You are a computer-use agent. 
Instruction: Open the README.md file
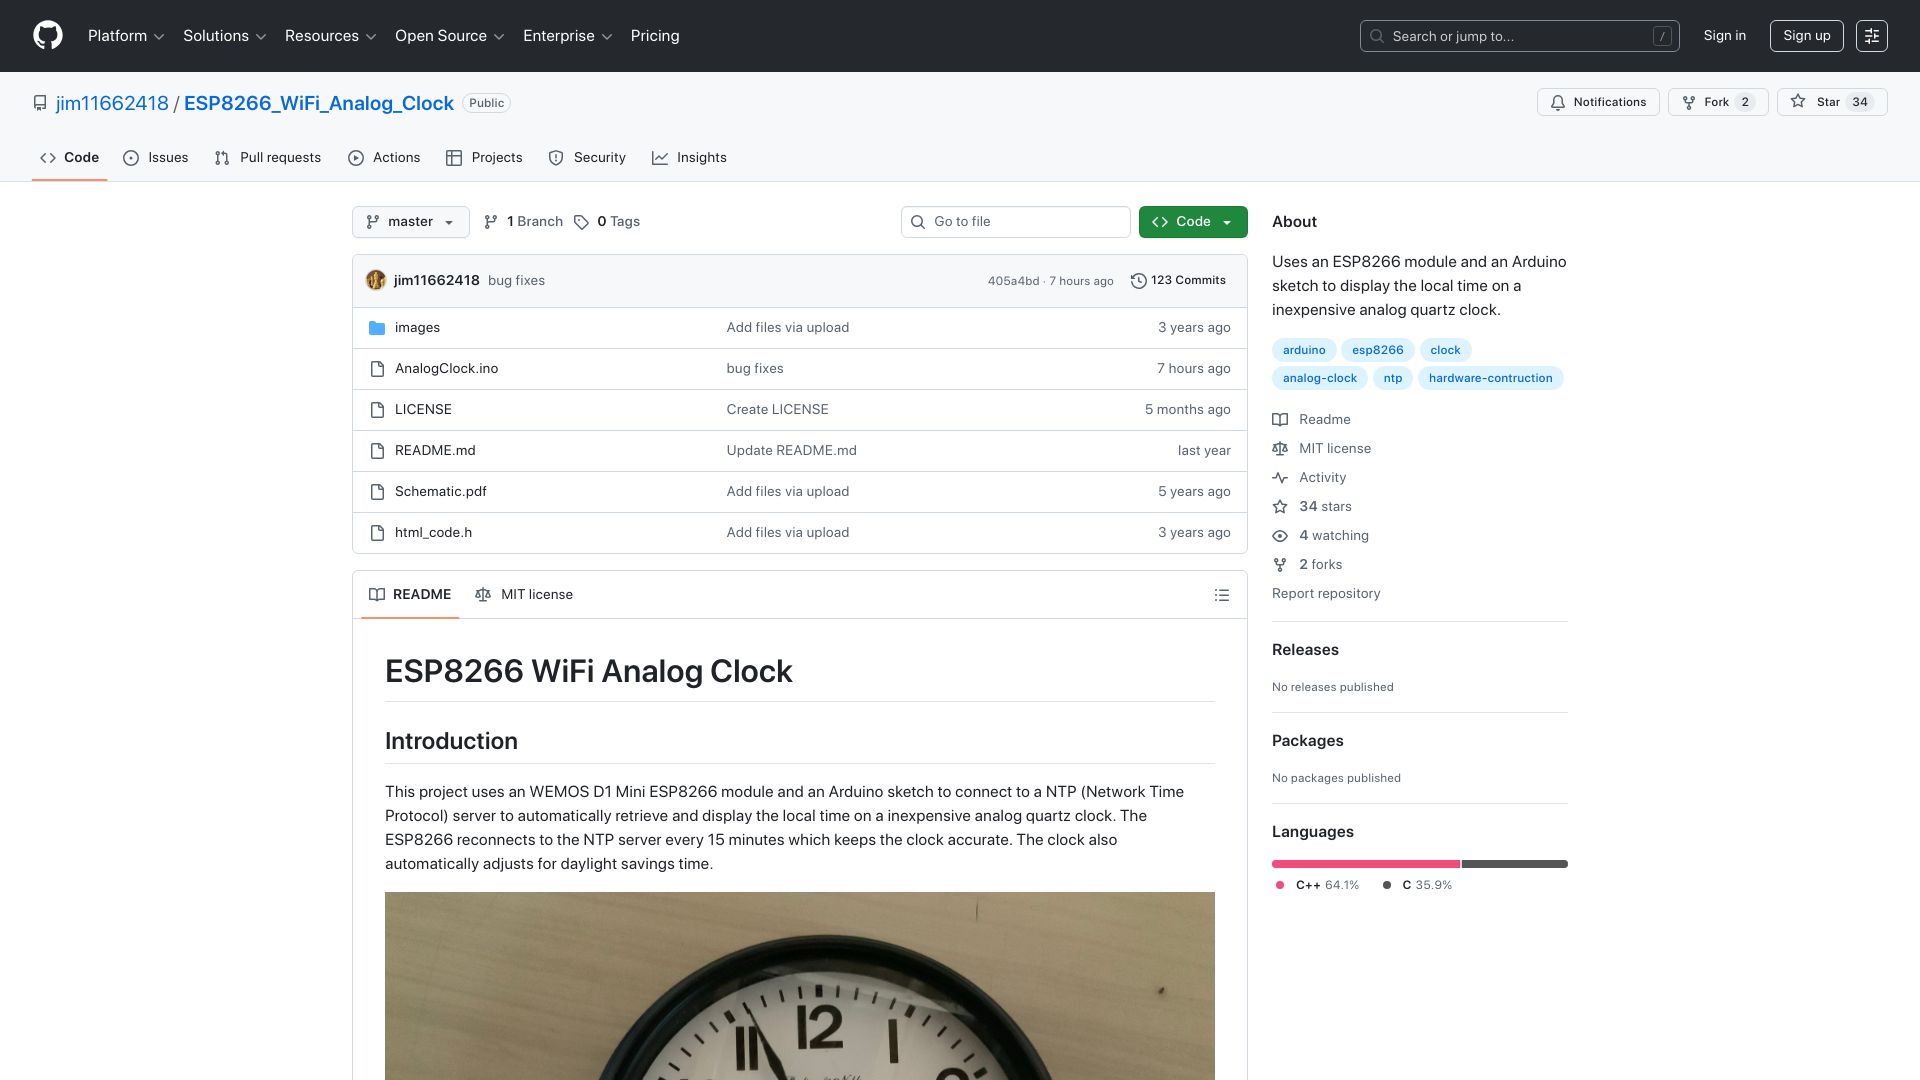[x=435, y=451]
